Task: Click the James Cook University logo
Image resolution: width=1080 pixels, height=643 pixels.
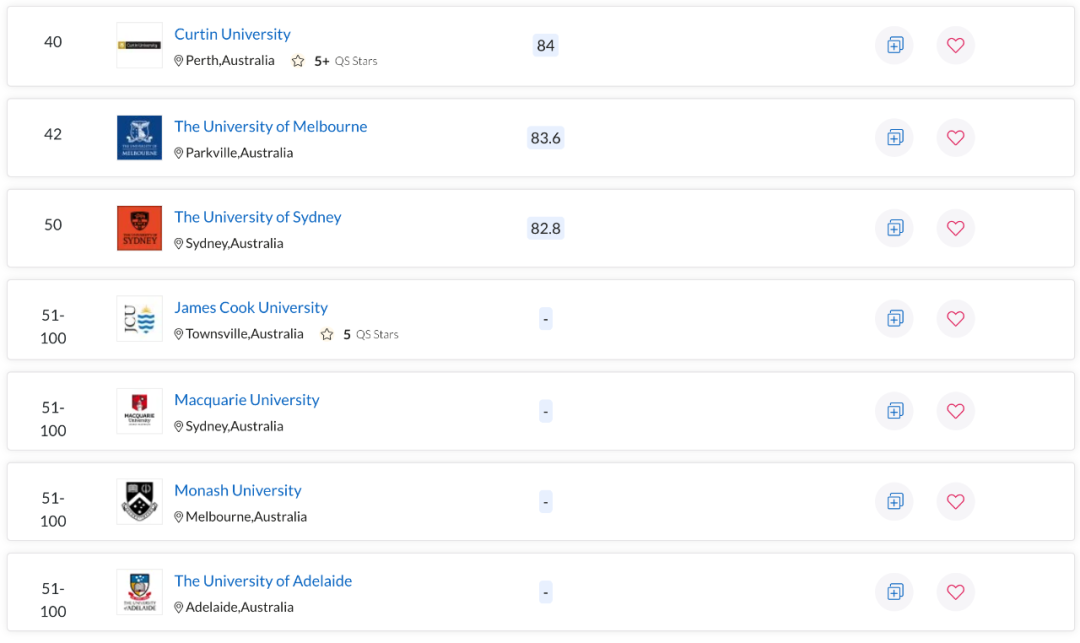Action: pos(139,319)
